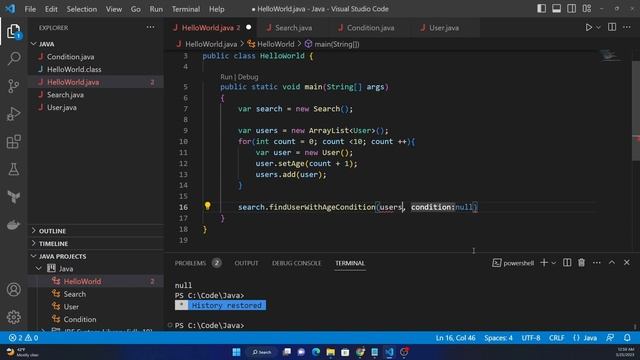The width and height of the screenshot is (640, 360).
Task: Open the Explorer view in activity bar
Action: tap(13, 32)
